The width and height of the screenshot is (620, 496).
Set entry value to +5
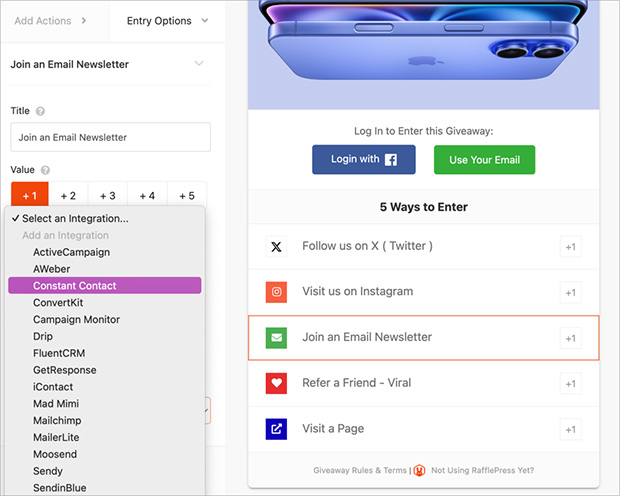tap(187, 195)
